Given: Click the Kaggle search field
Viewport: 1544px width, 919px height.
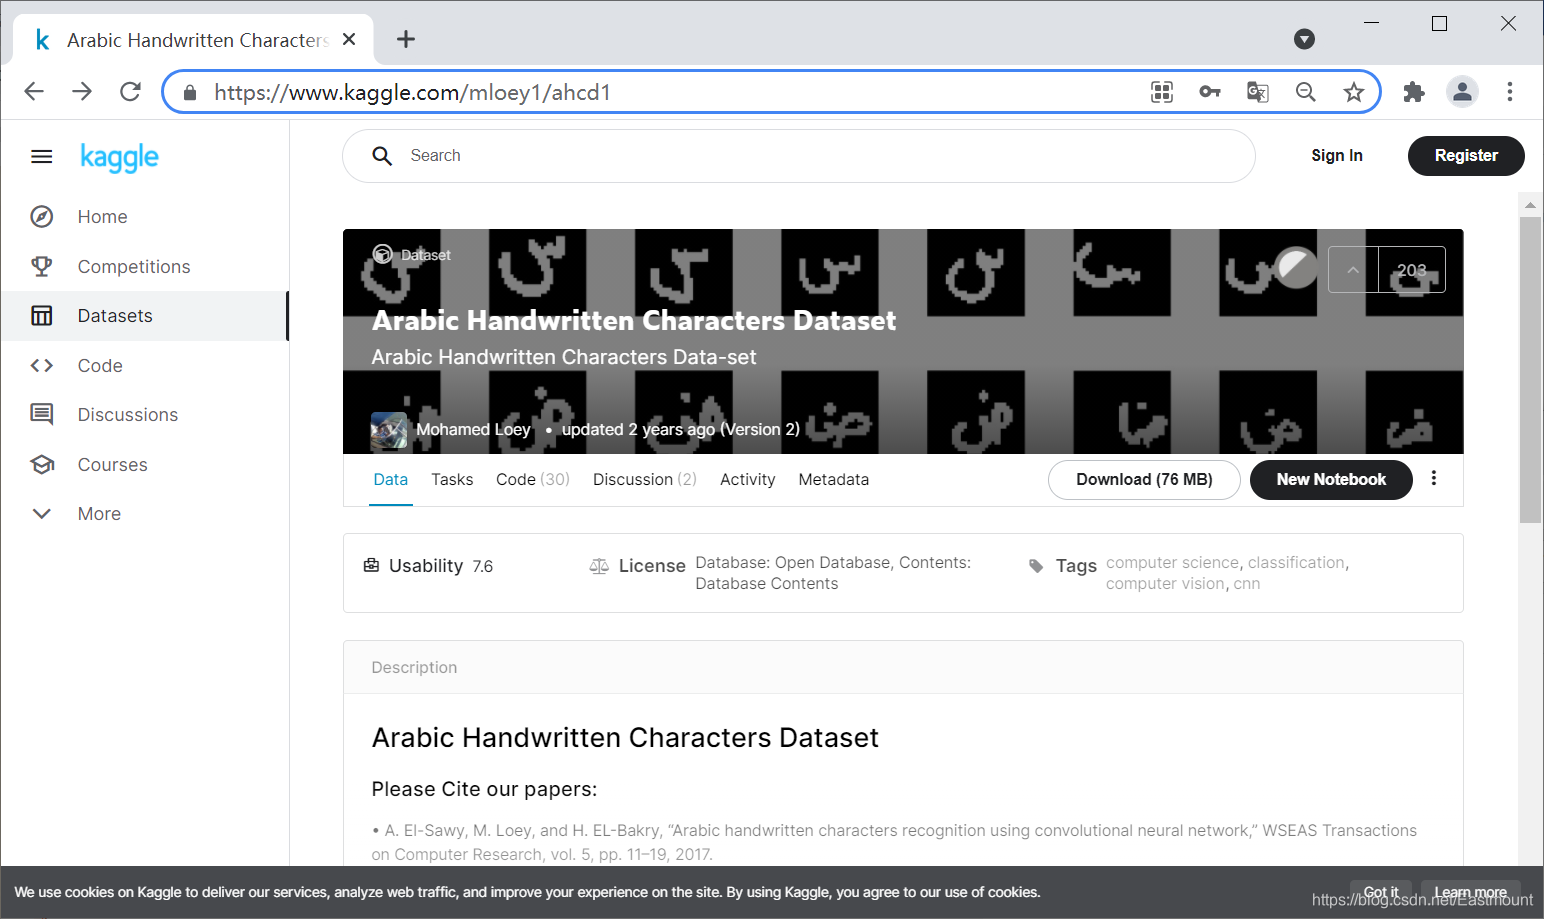Looking at the screenshot, I should (798, 156).
